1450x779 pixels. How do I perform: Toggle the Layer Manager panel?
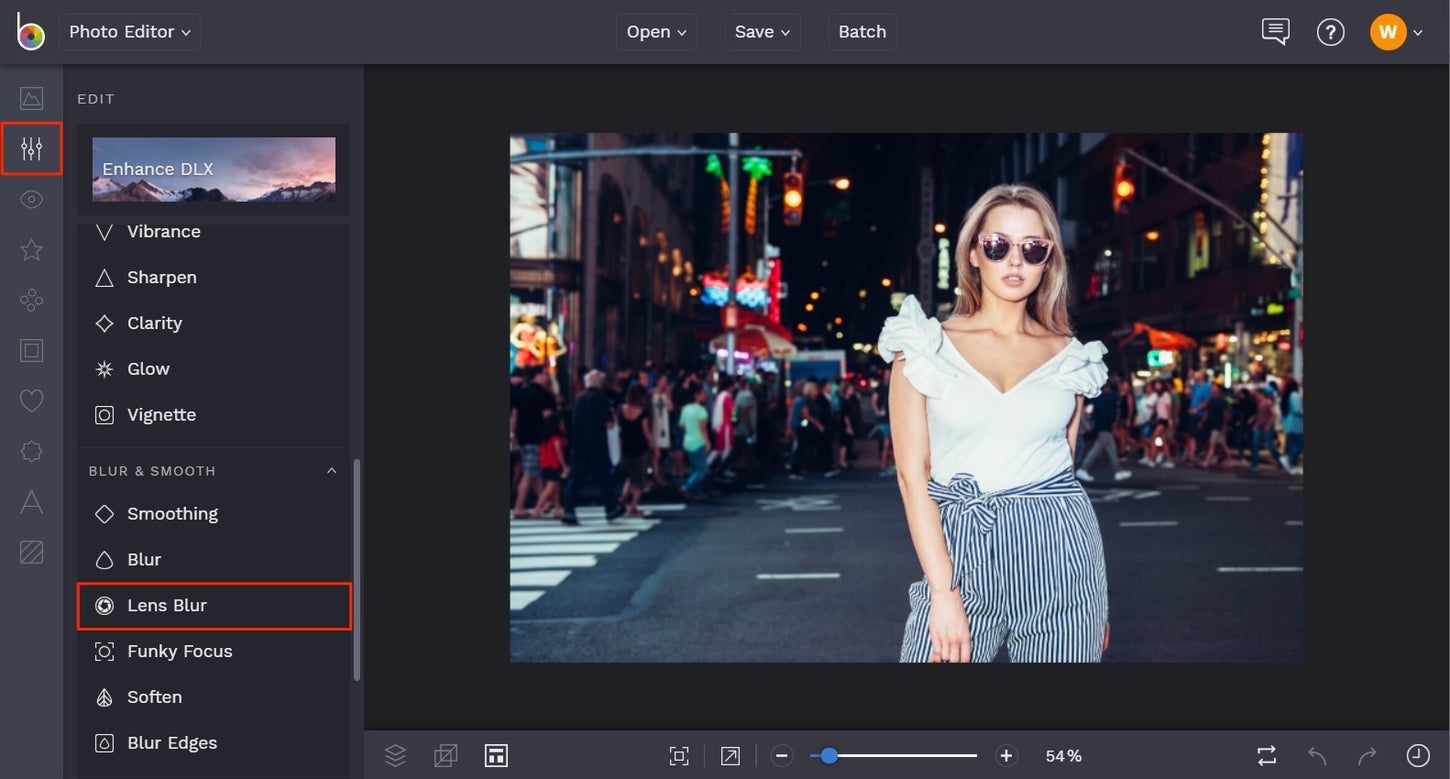pos(395,755)
